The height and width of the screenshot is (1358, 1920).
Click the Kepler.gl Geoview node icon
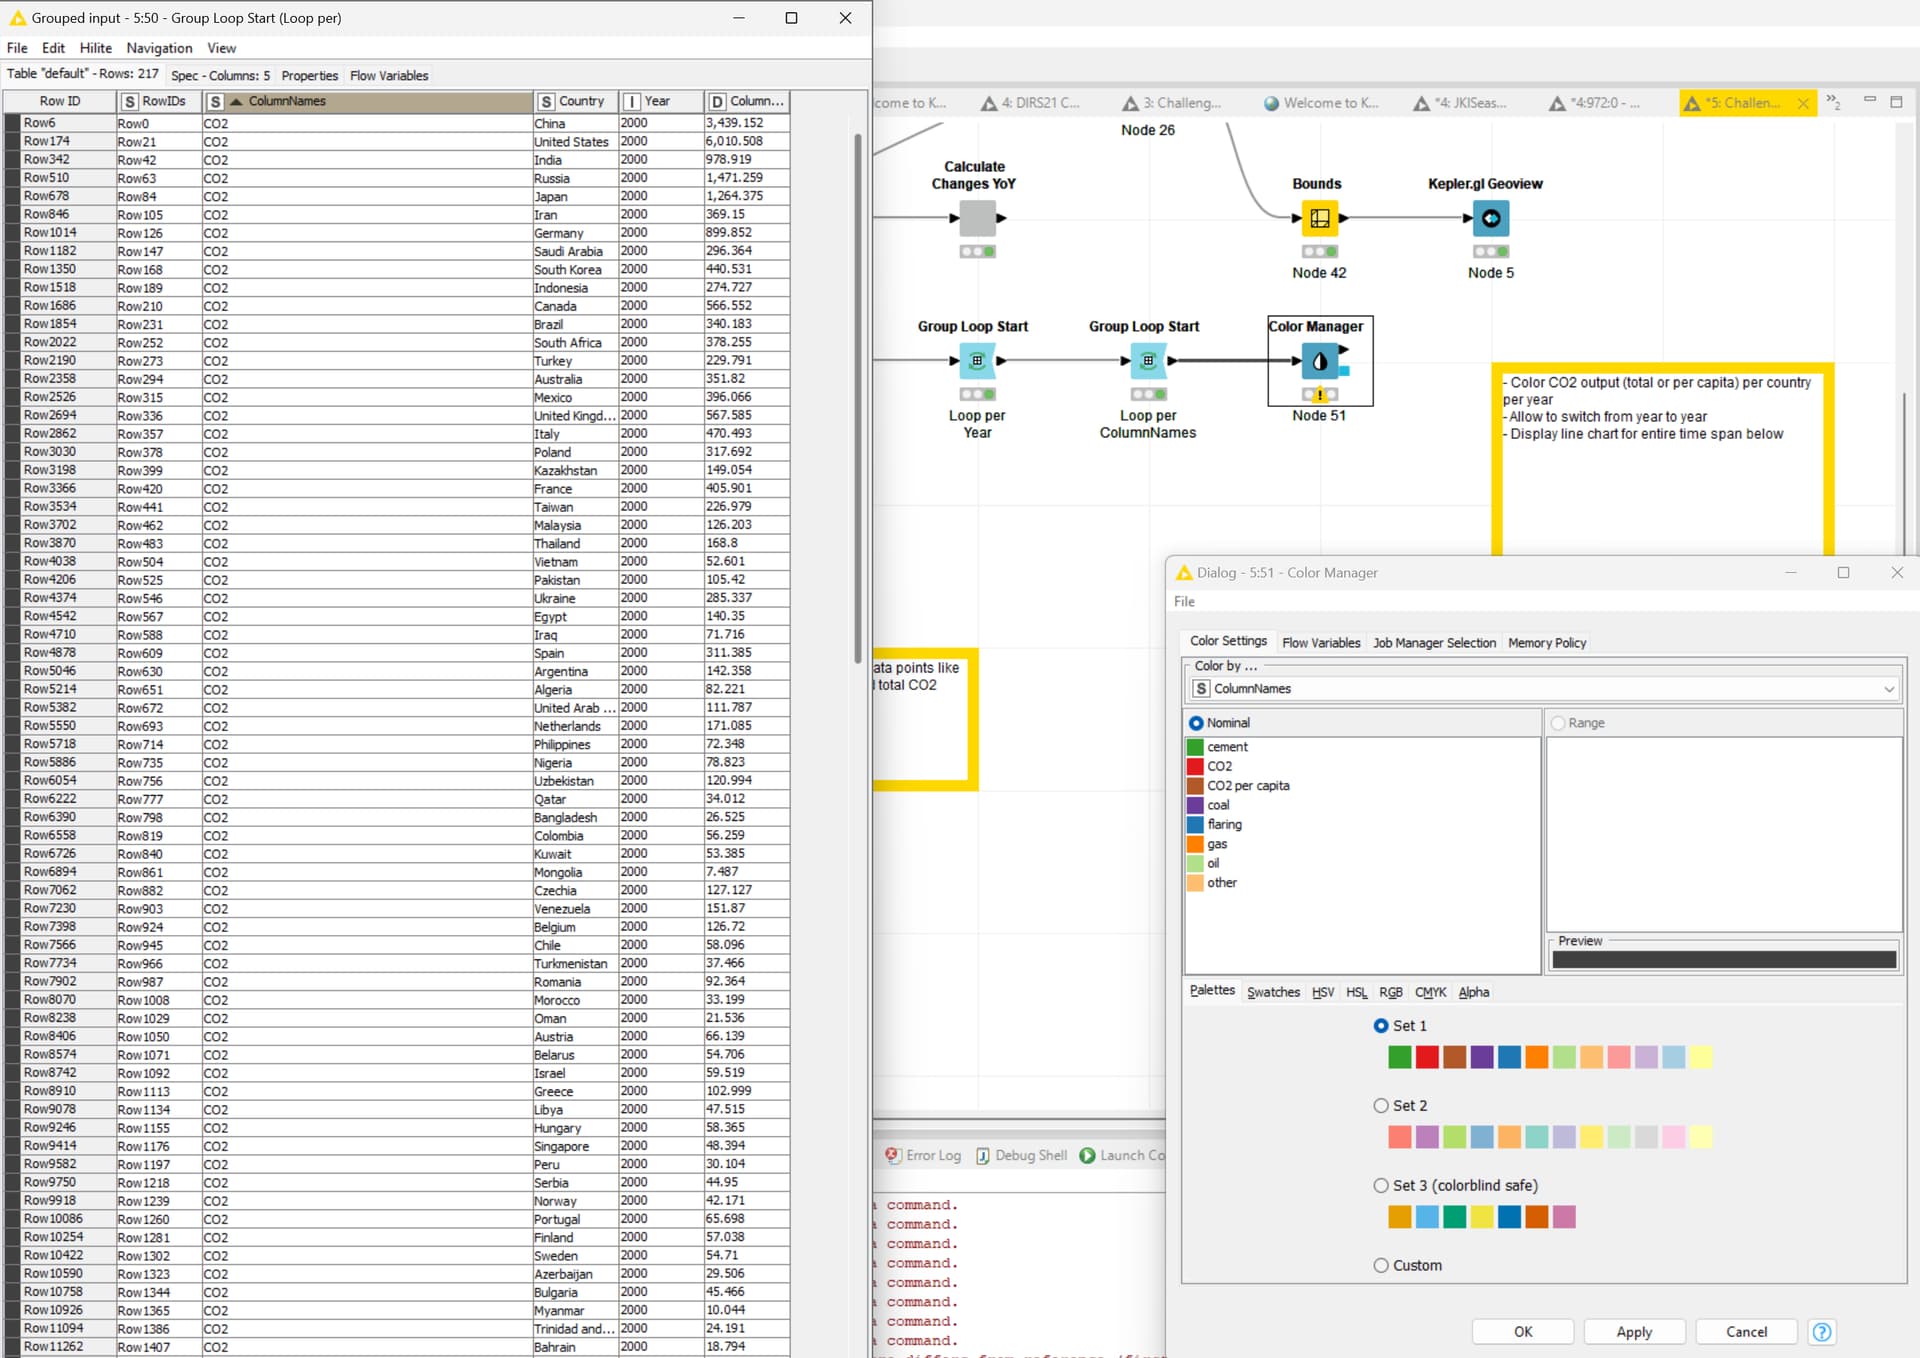[1490, 218]
